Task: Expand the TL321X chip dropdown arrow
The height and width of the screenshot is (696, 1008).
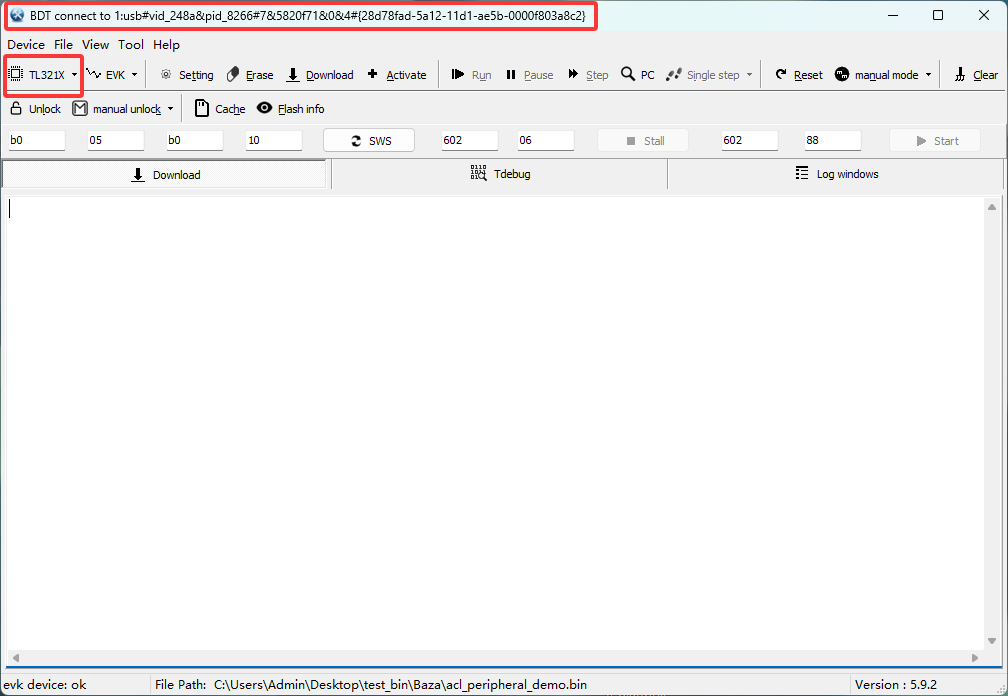Action: pos(74,75)
